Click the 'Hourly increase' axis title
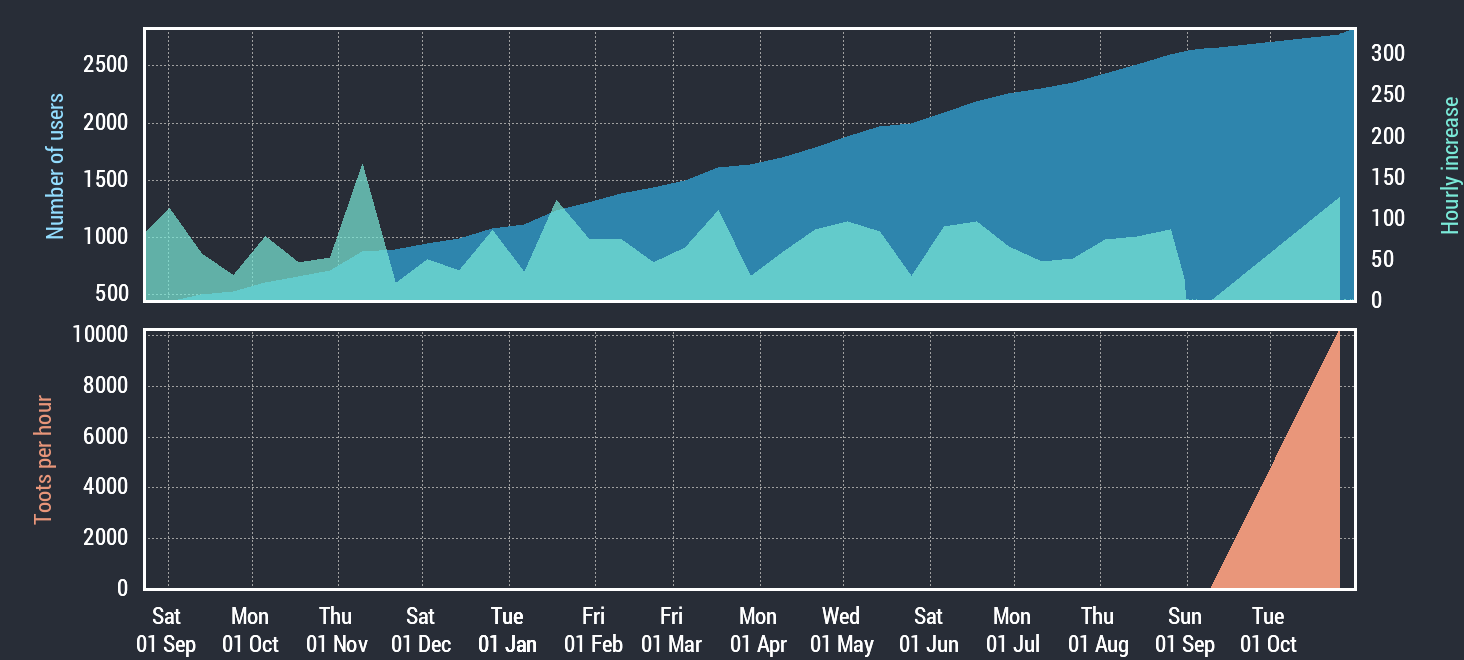The height and width of the screenshot is (660, 1464). (1449, 166)
